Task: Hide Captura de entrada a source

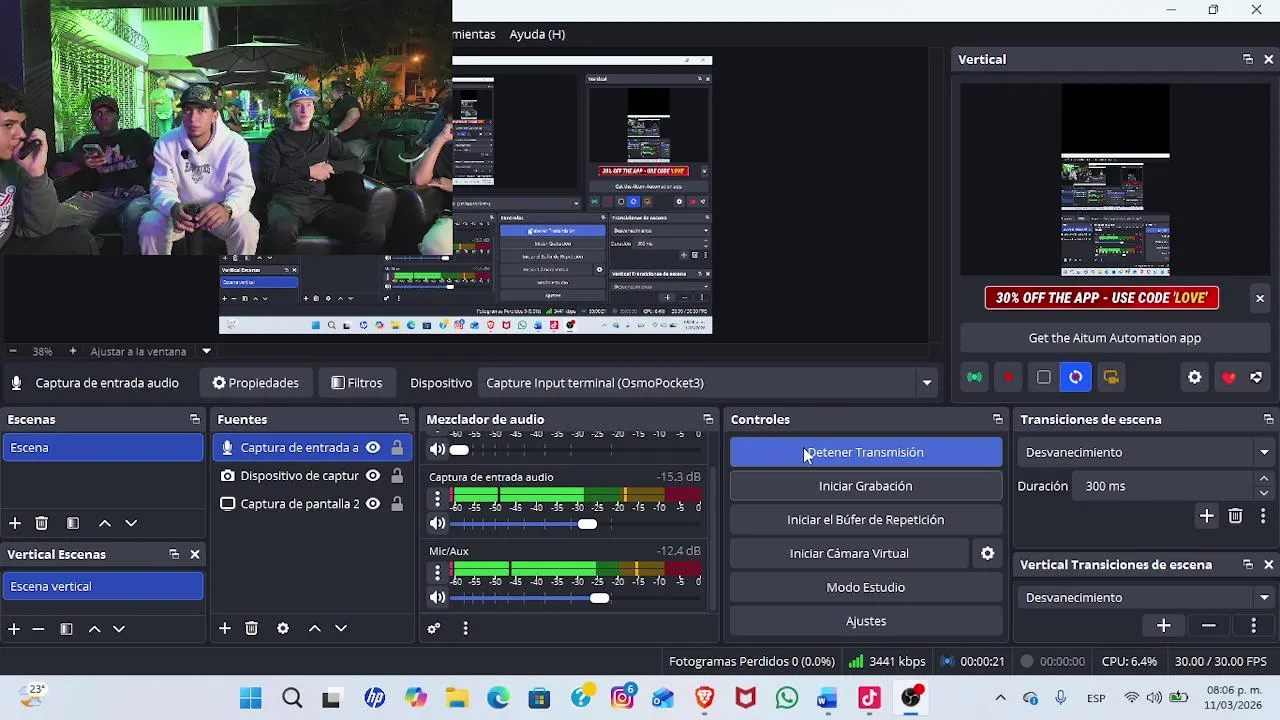Action: (x=373, y=448)
